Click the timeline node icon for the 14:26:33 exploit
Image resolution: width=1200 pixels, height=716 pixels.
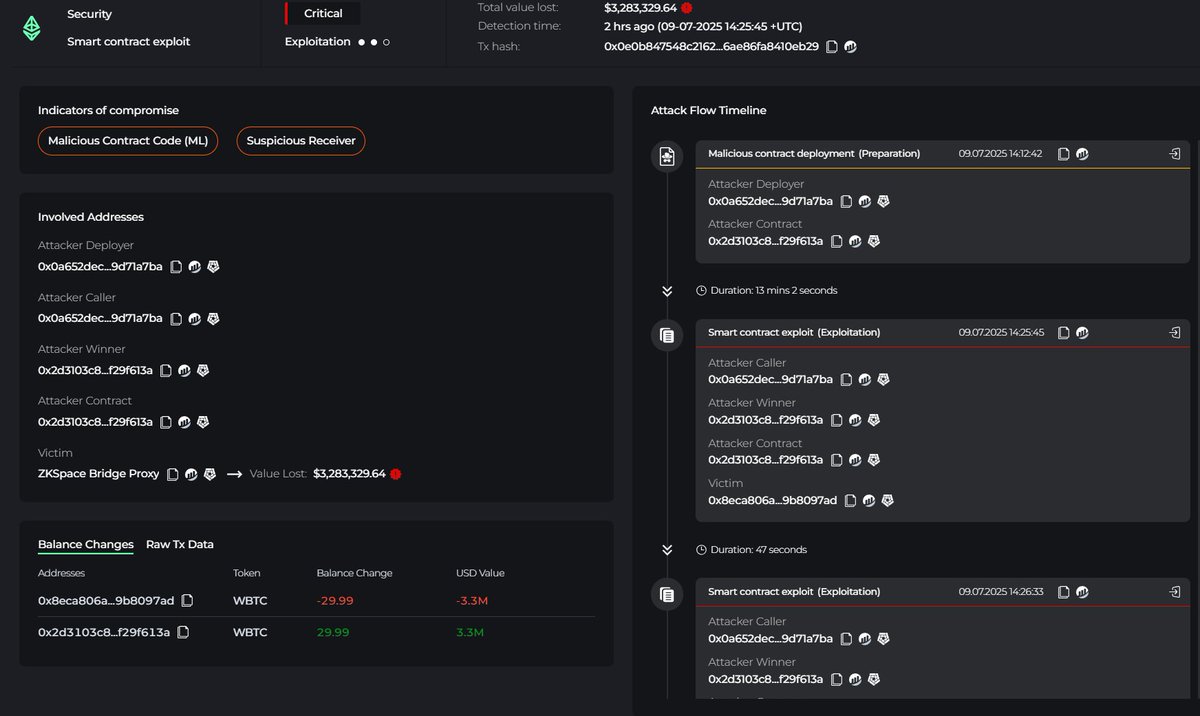[x=667, y=595]
